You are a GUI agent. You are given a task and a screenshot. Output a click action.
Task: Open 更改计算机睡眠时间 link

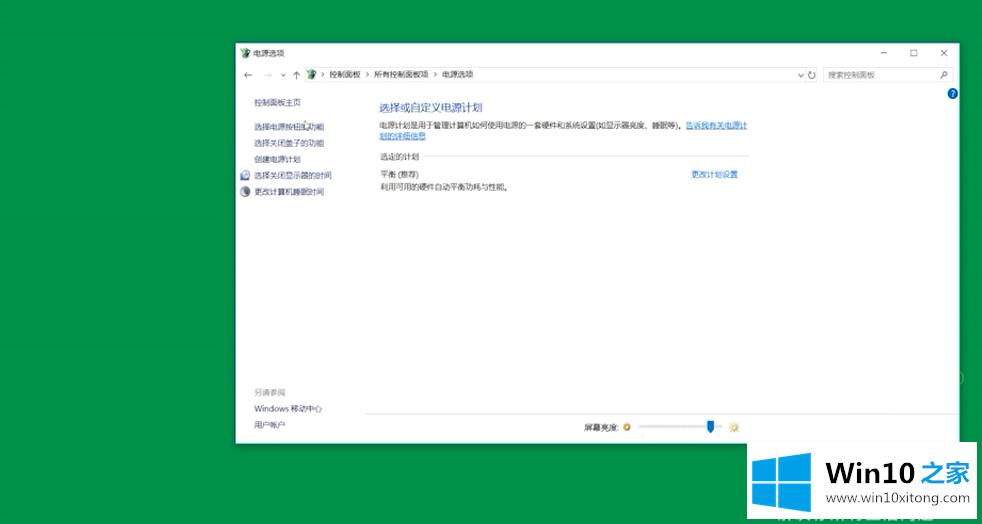[x=289, y=192]
